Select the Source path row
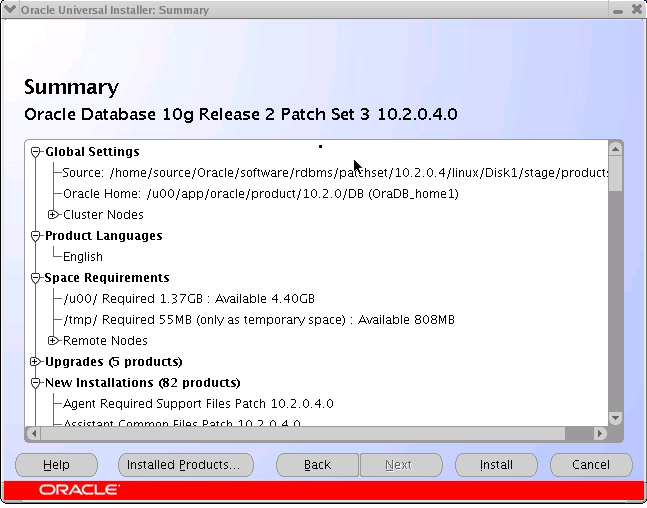 pos(335,172)
